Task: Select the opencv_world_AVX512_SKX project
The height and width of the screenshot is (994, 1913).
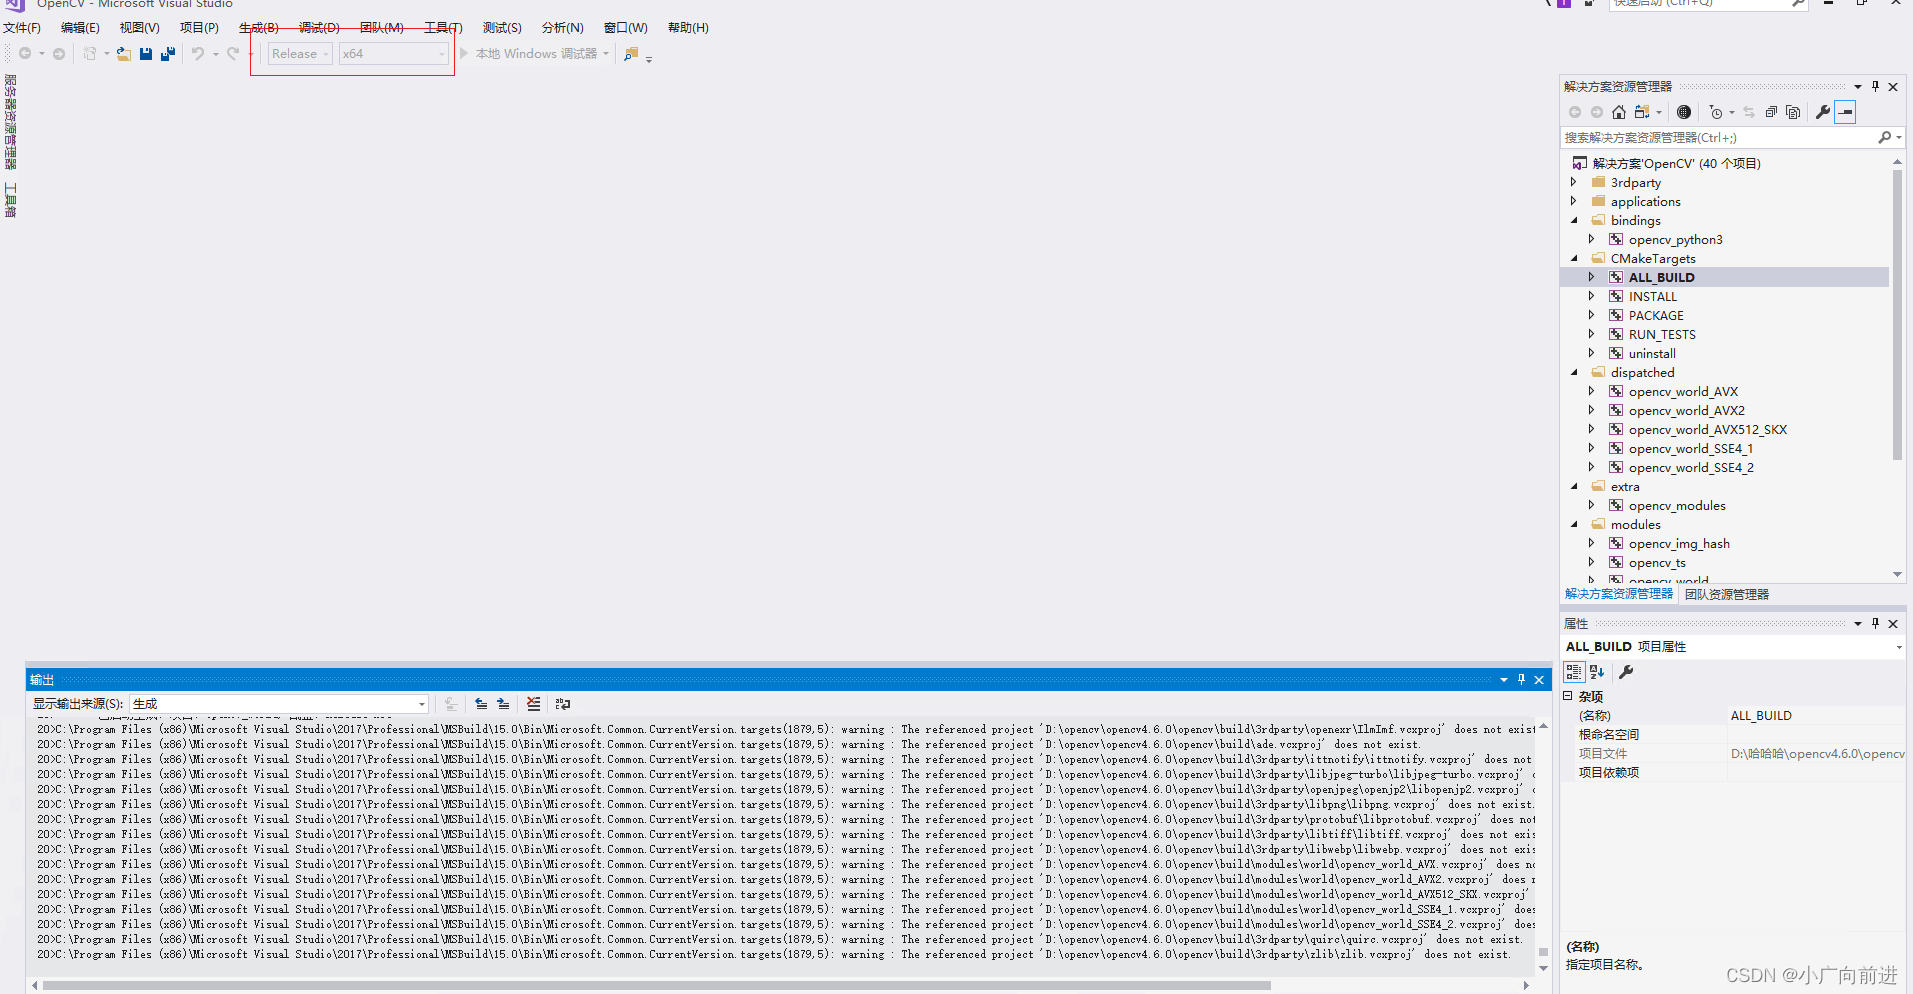Action: point(1708,429)
